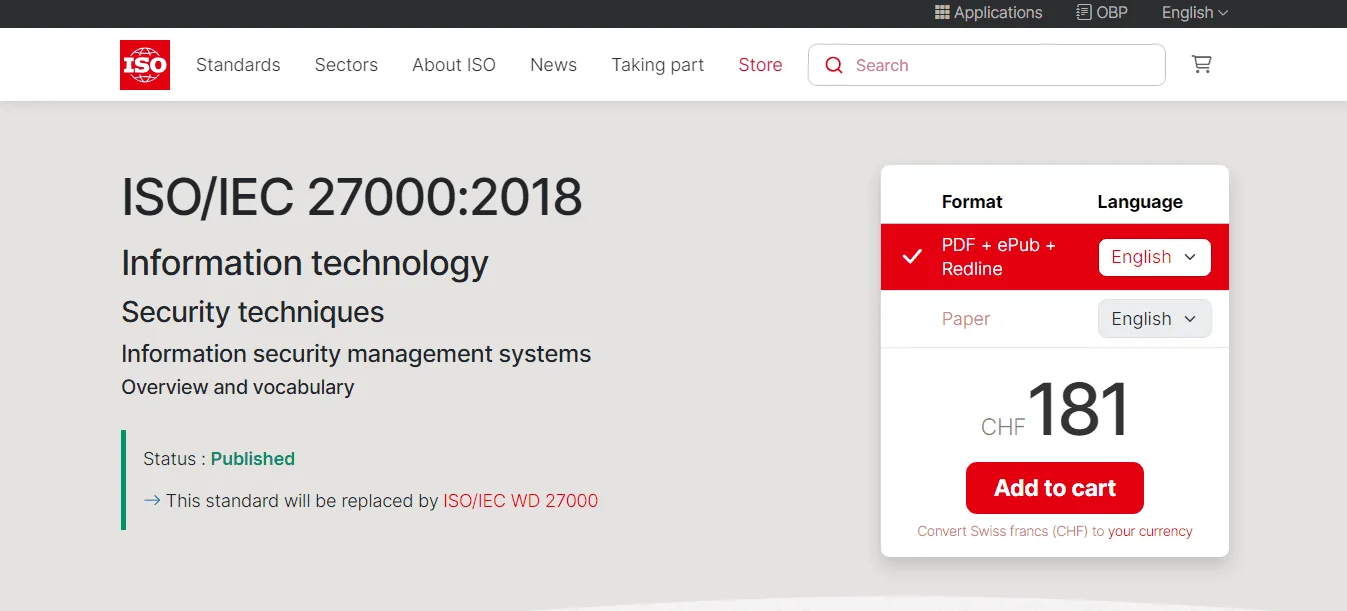1347x611 pixels.
Task: Go to the Store page
Action: 760,65
